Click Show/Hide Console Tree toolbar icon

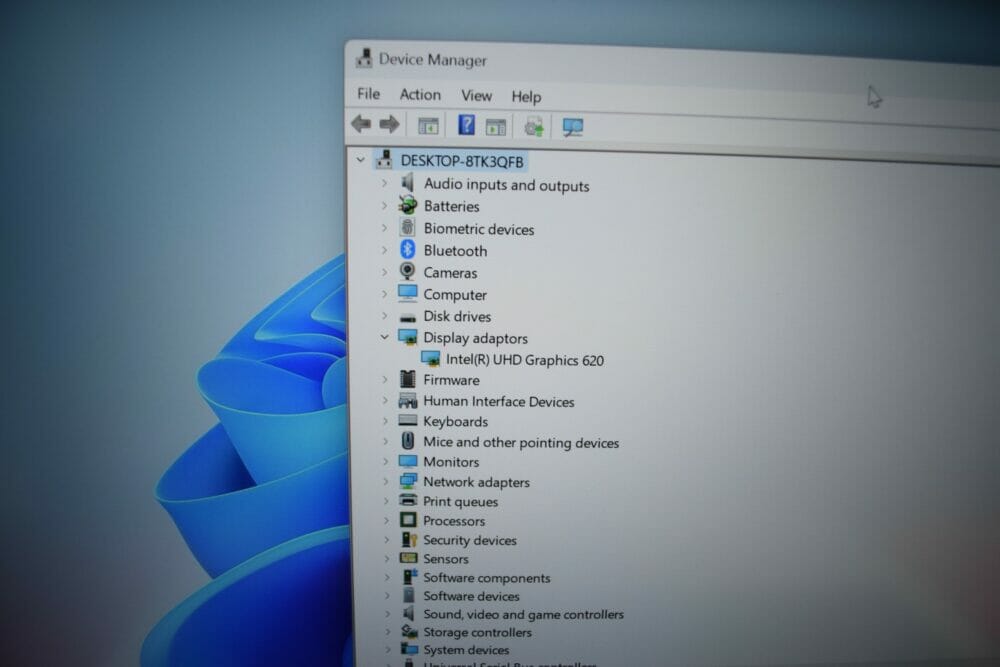428,126
